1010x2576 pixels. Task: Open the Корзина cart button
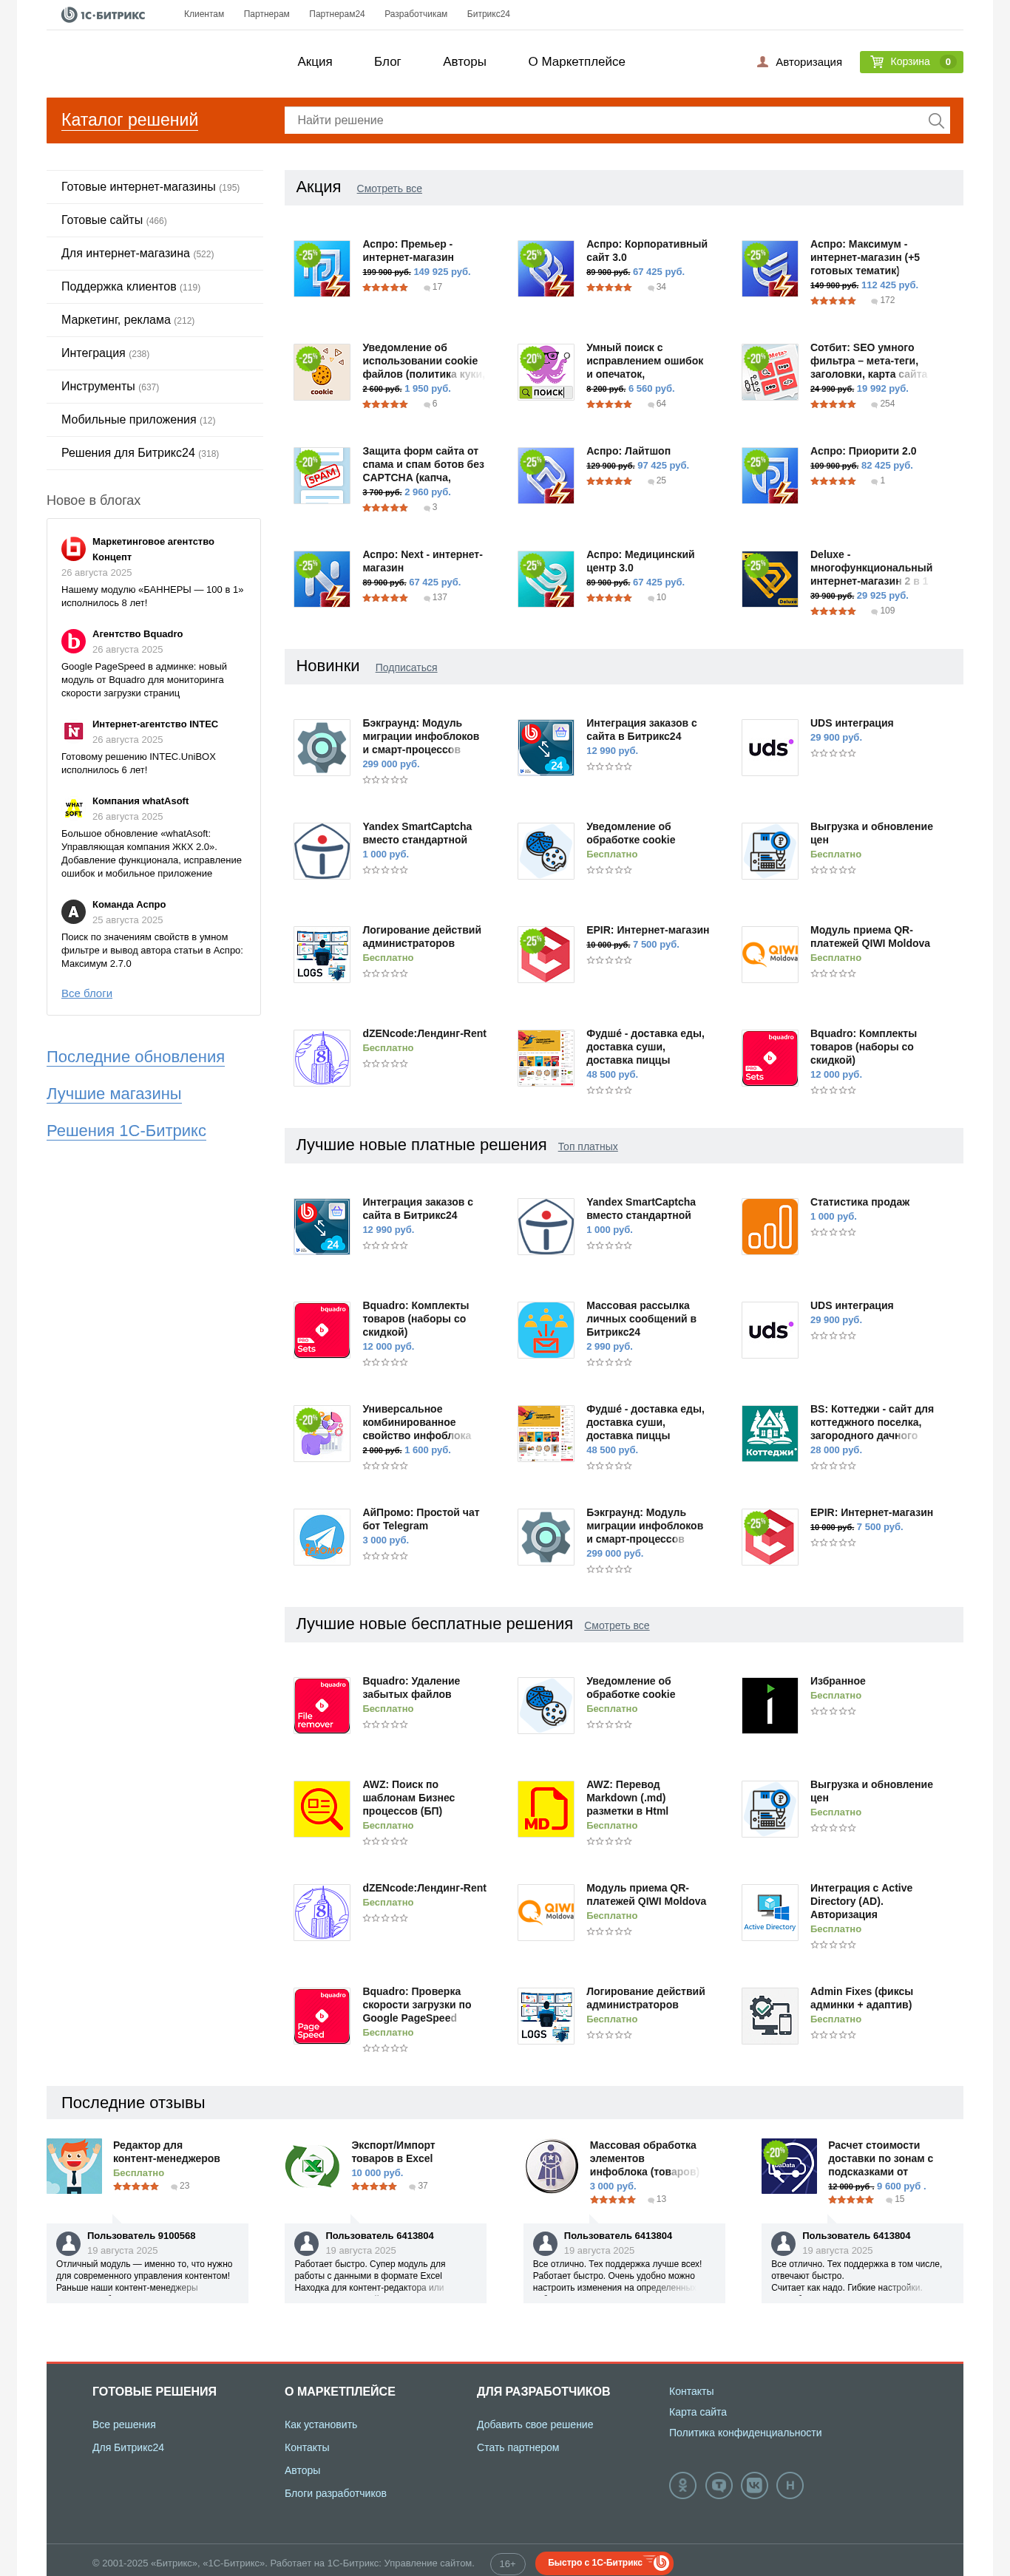(911, 62)
